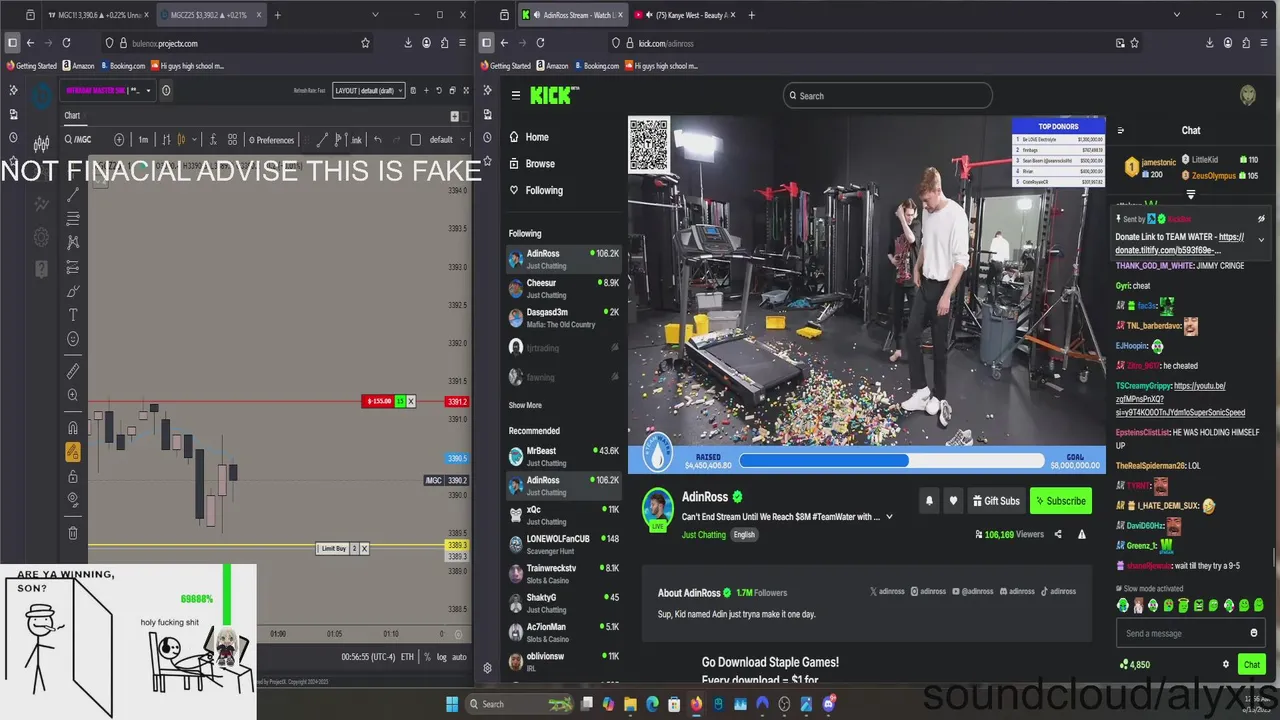Image resolution: width=1280 pixels, height=720 pixels.
Task: Select the ruler measure tool
Action: point(73,371)
